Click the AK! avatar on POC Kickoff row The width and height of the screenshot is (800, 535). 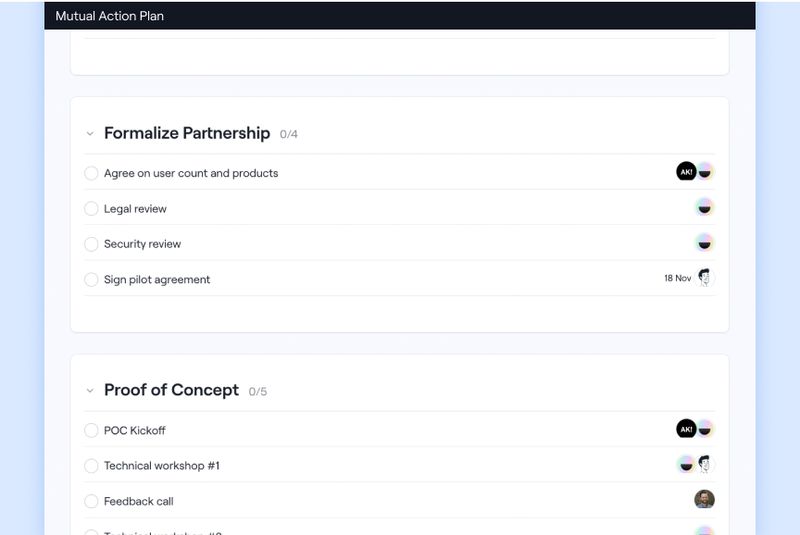686,429
